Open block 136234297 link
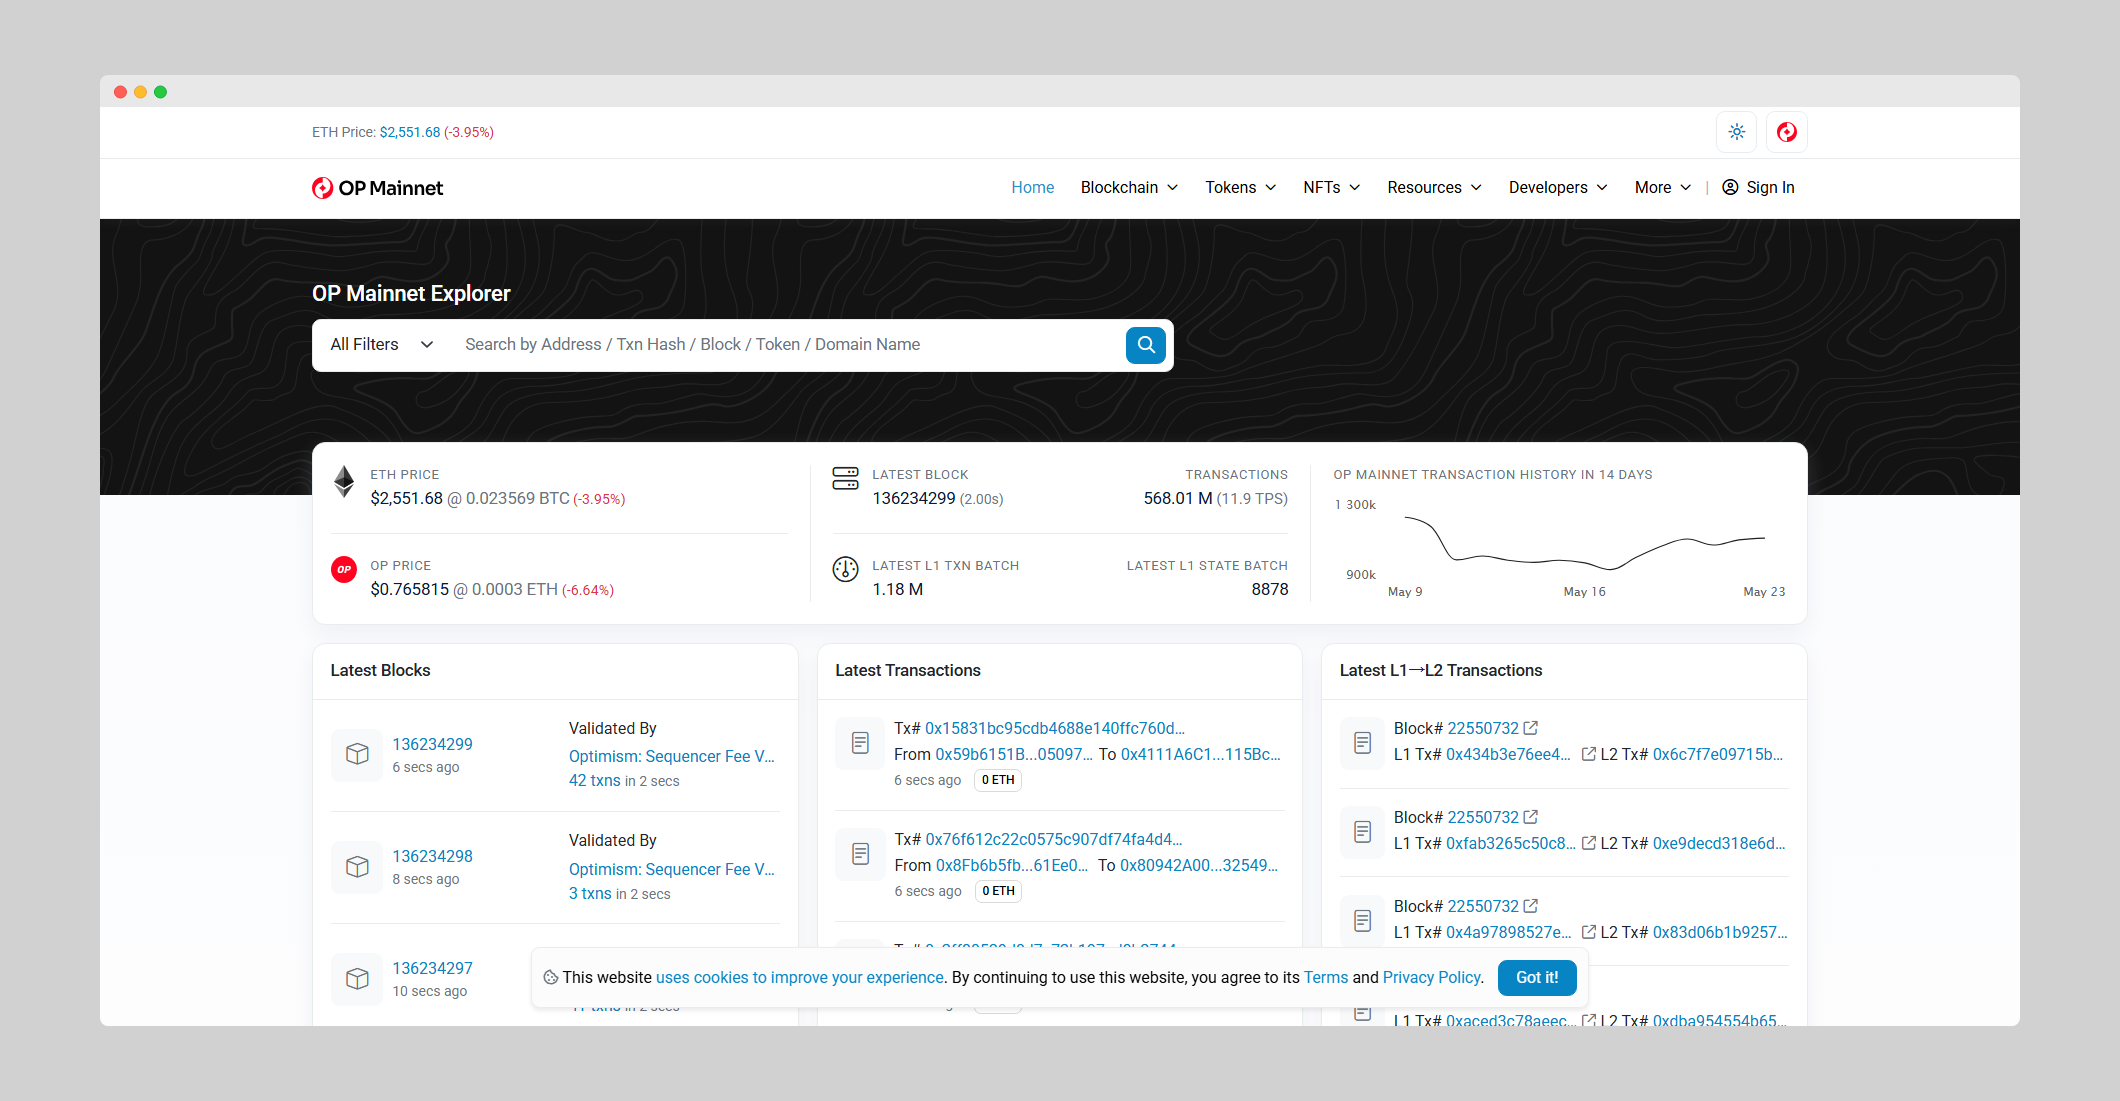Image resolution: width=2120 pixels, height=1101 pixels. coord(432,969)
